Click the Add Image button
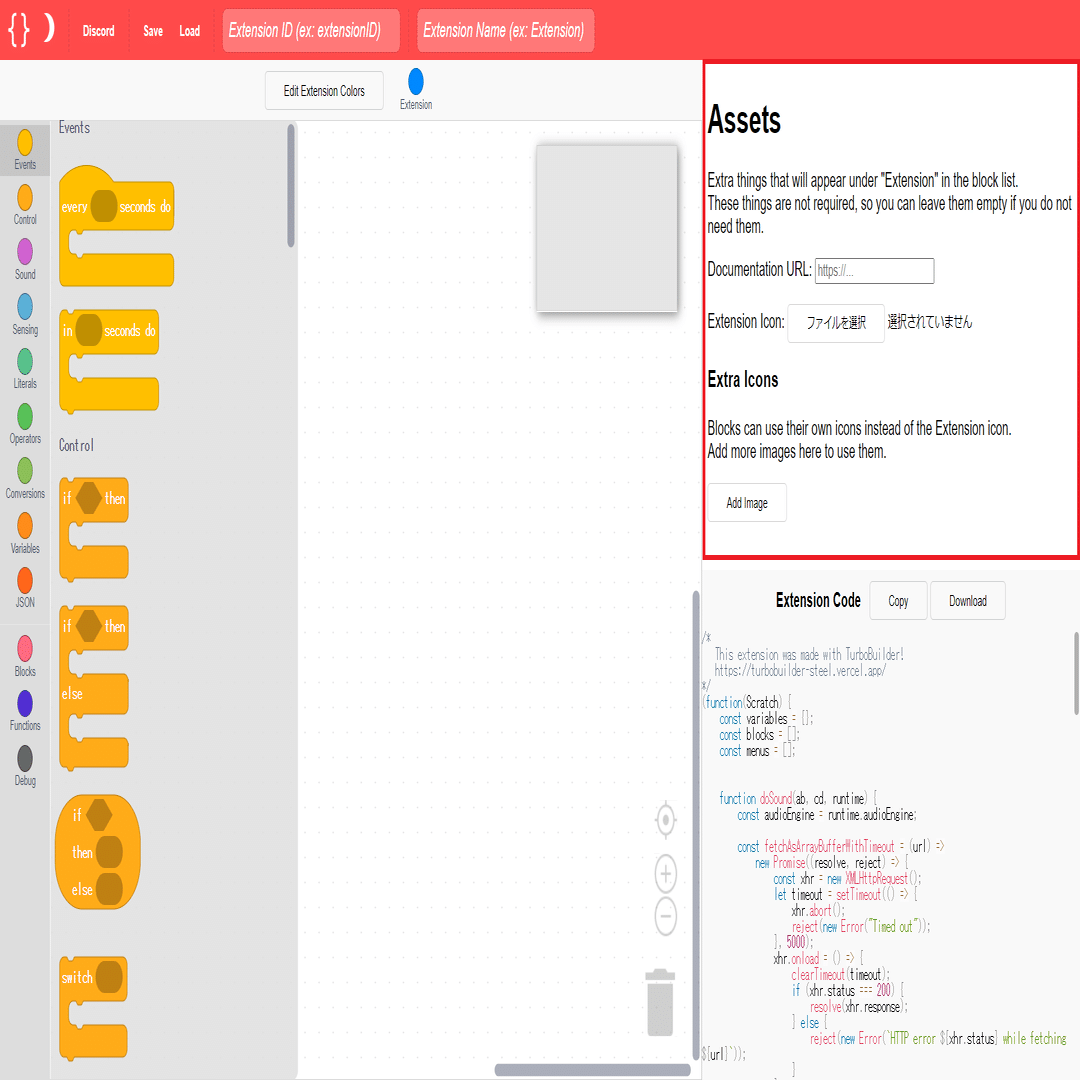Screen dimensions: 1080x1080 (747, 503)
